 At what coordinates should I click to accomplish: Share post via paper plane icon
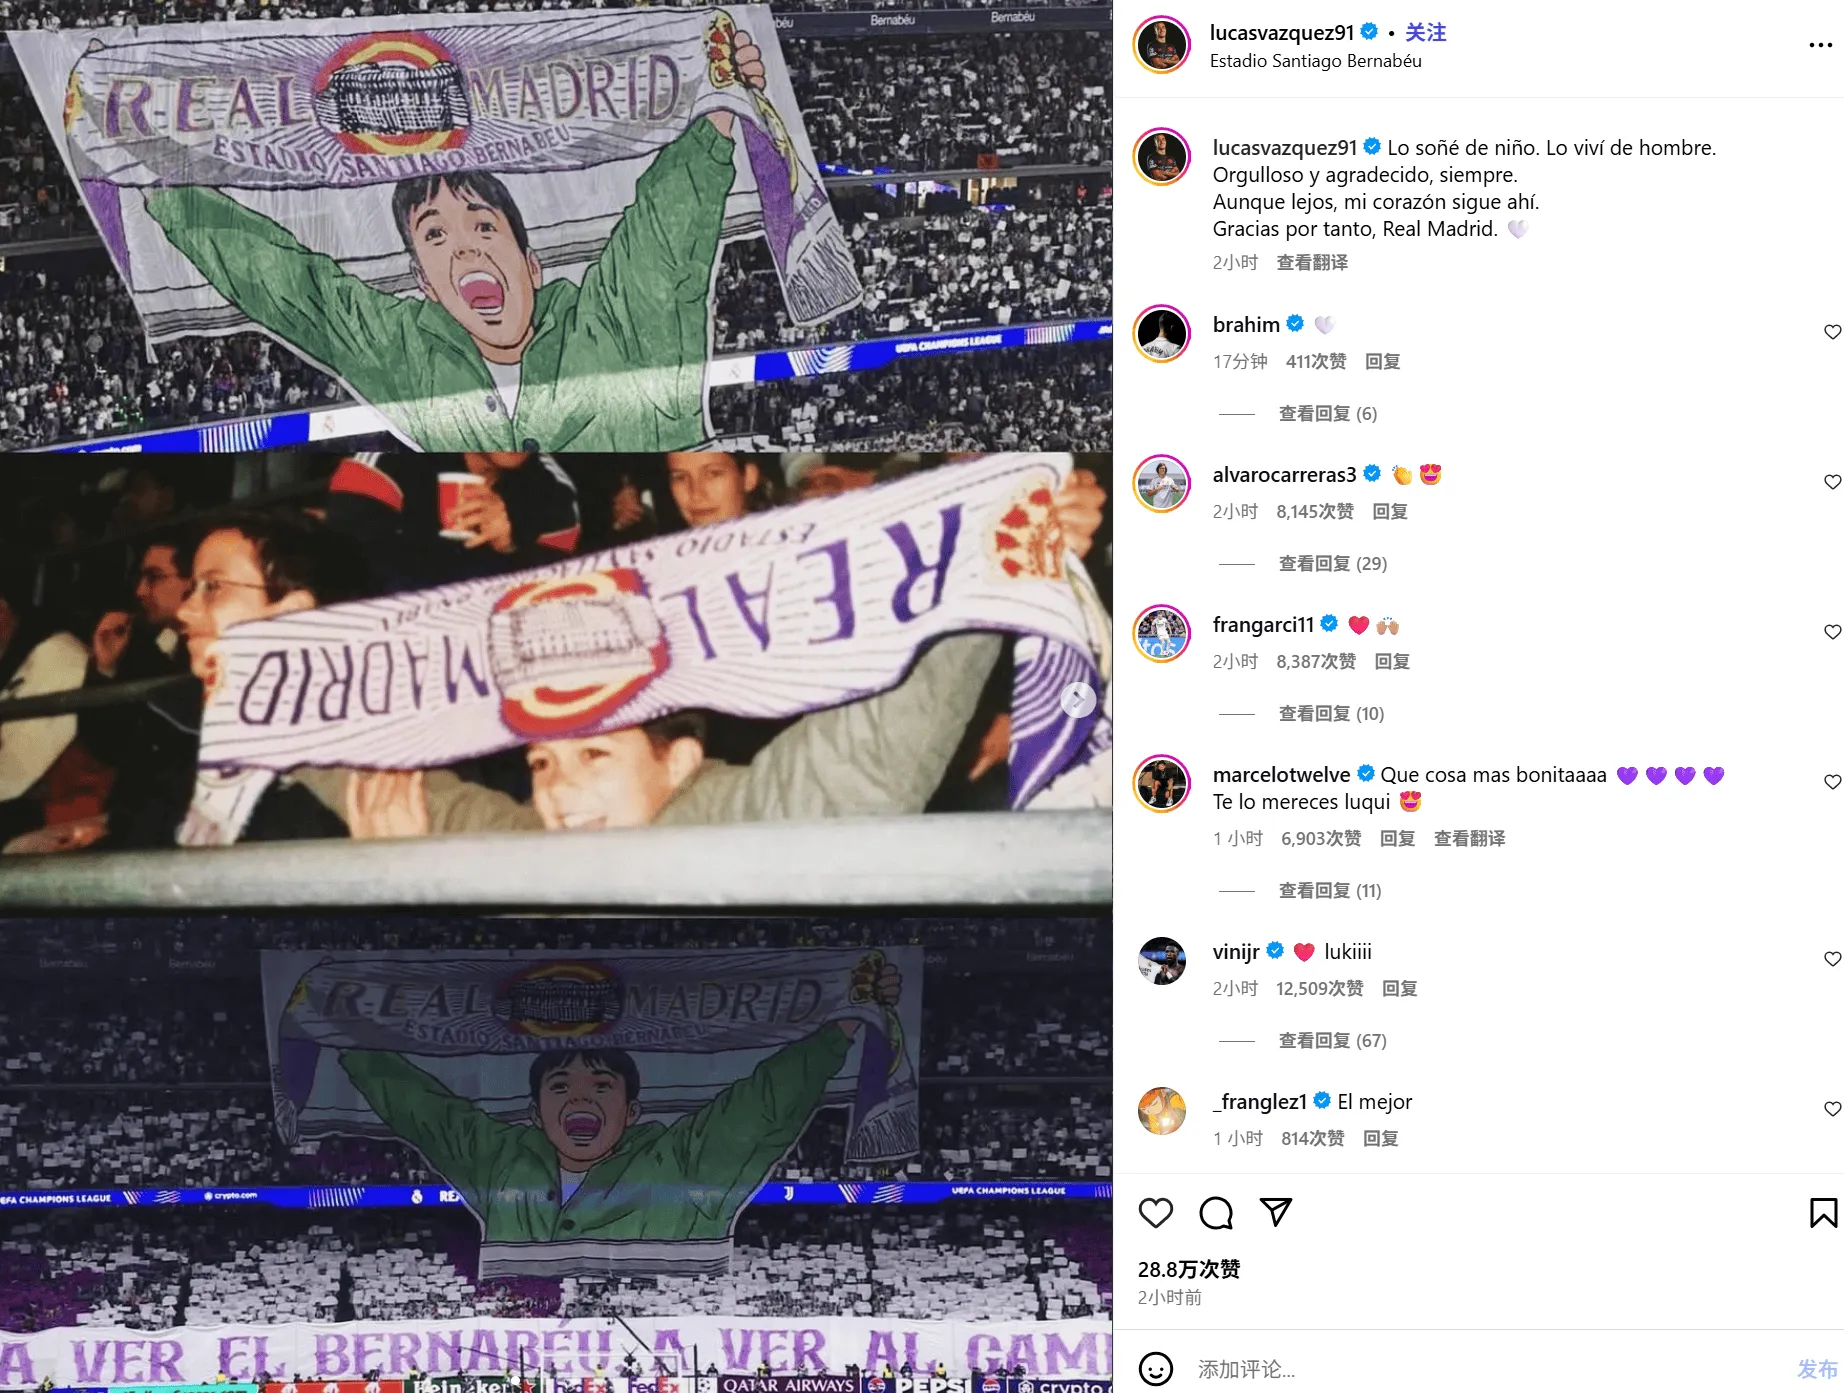(x=1276, y=1213)
